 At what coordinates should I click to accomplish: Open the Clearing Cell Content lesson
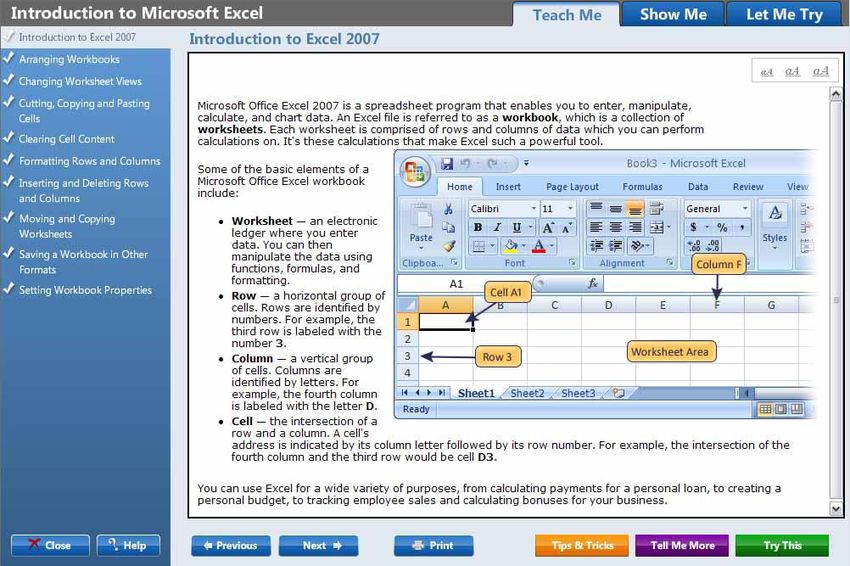point(66,139)
